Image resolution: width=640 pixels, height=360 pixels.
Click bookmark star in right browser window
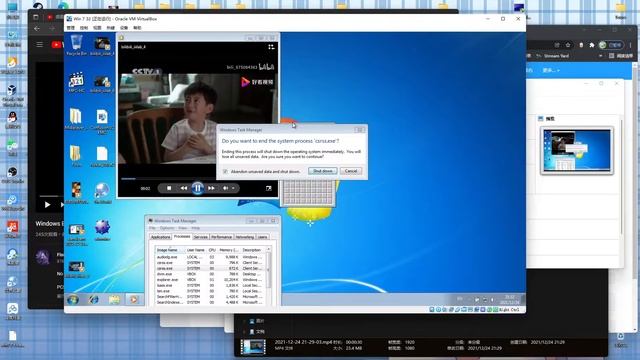click(x=568, y=45)
